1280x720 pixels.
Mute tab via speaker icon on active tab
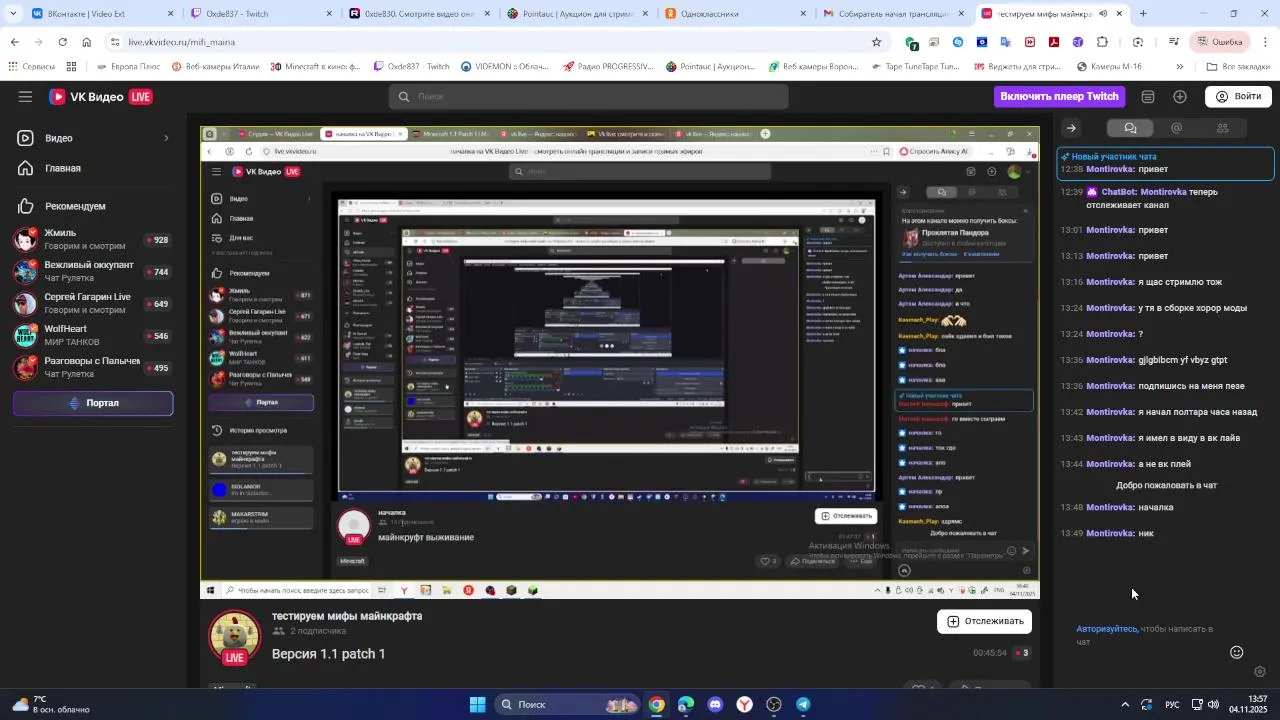tap(1103, 14)
